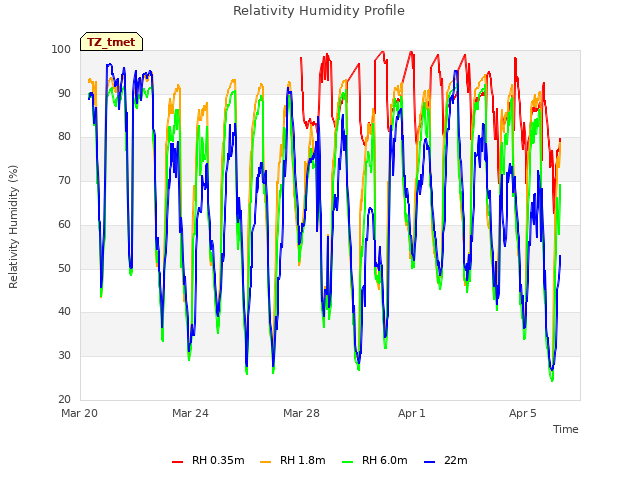The image size is (640, 480).
Task: Click the 20 y-axis tick label
Action: [x=64, y=400]
